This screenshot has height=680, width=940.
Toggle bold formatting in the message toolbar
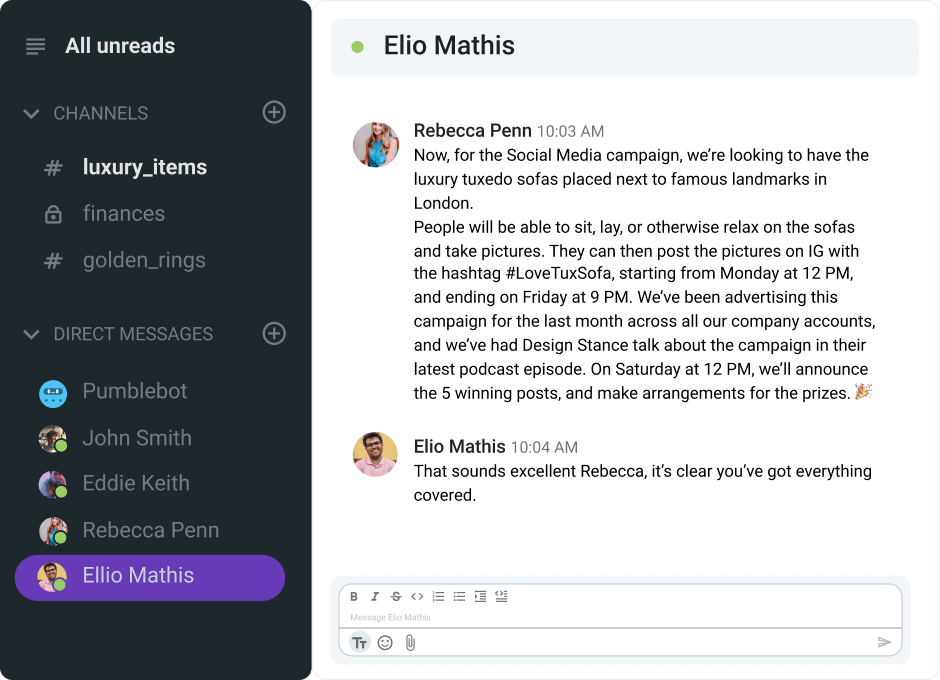coord(354,596)
